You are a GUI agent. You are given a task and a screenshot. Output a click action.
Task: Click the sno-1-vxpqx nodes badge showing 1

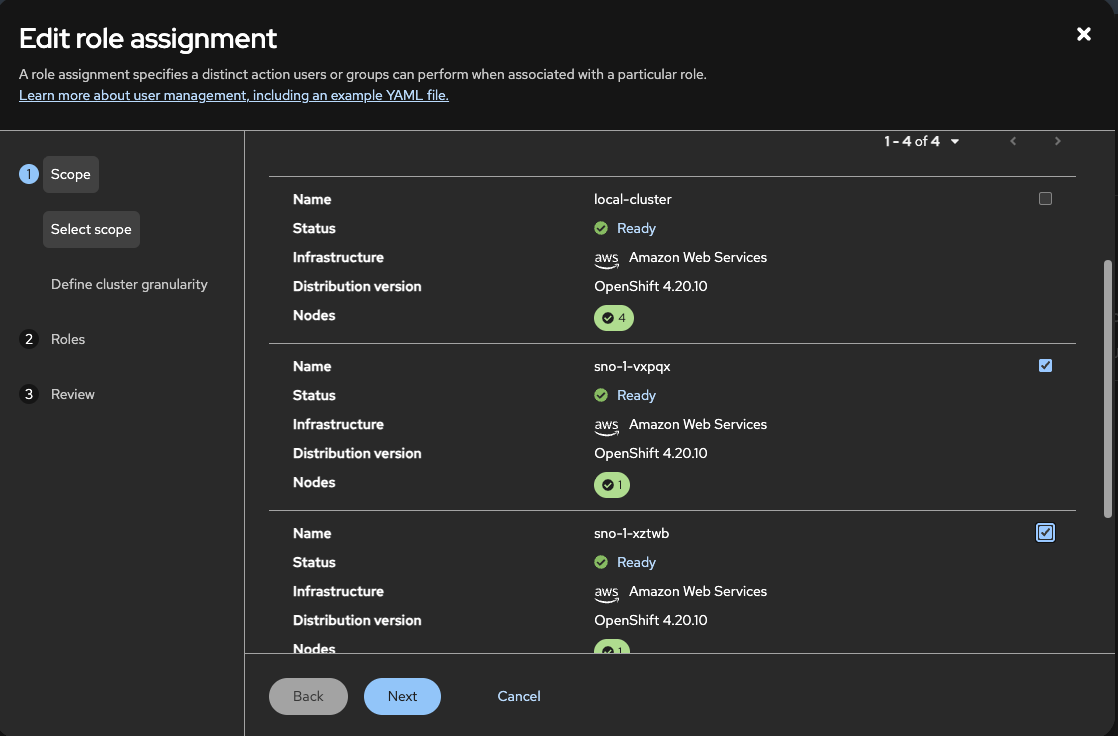pos(612,486)
